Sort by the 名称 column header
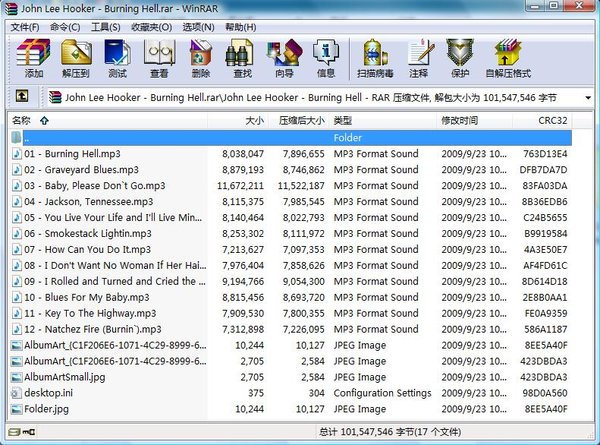This screenshot has height=445, width=600. tap(108, 121)
